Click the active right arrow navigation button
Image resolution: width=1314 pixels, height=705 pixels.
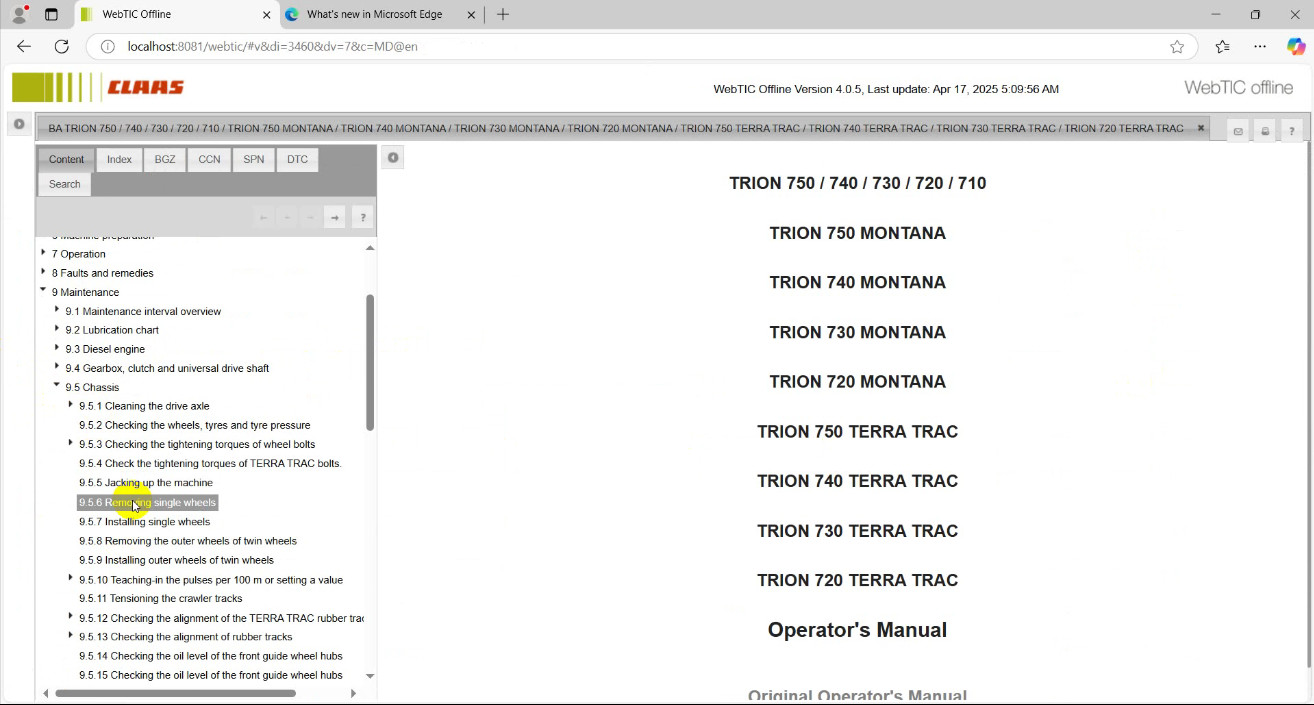pos(335,217)
